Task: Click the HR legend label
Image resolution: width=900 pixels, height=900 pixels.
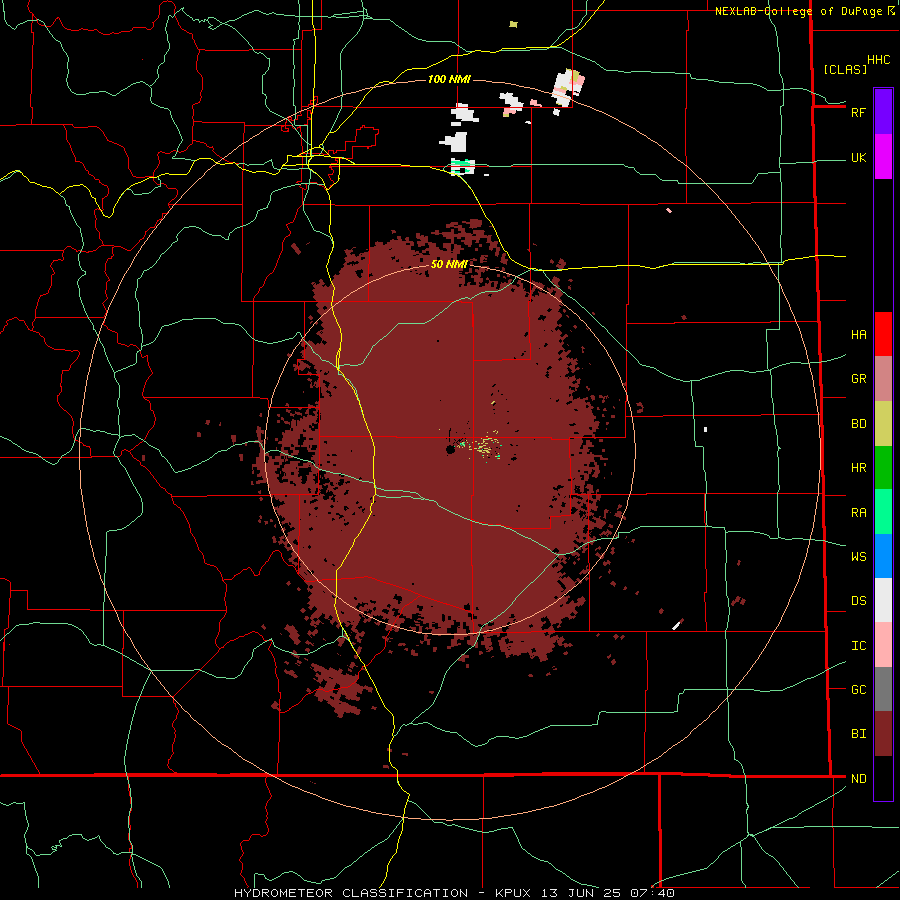Action: click(858, 468)
